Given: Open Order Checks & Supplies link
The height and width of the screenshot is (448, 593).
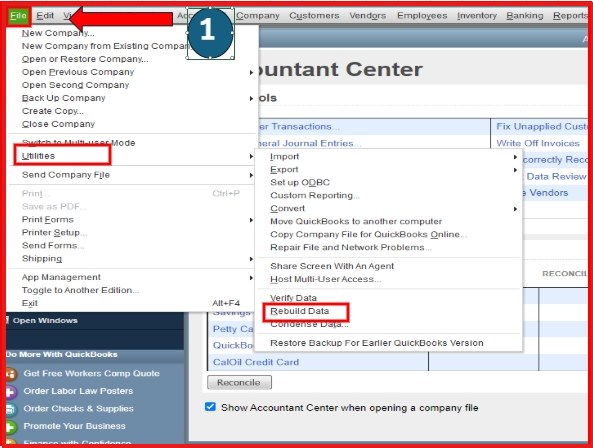Looking at the screenshot, I should (x=79, y=409).
